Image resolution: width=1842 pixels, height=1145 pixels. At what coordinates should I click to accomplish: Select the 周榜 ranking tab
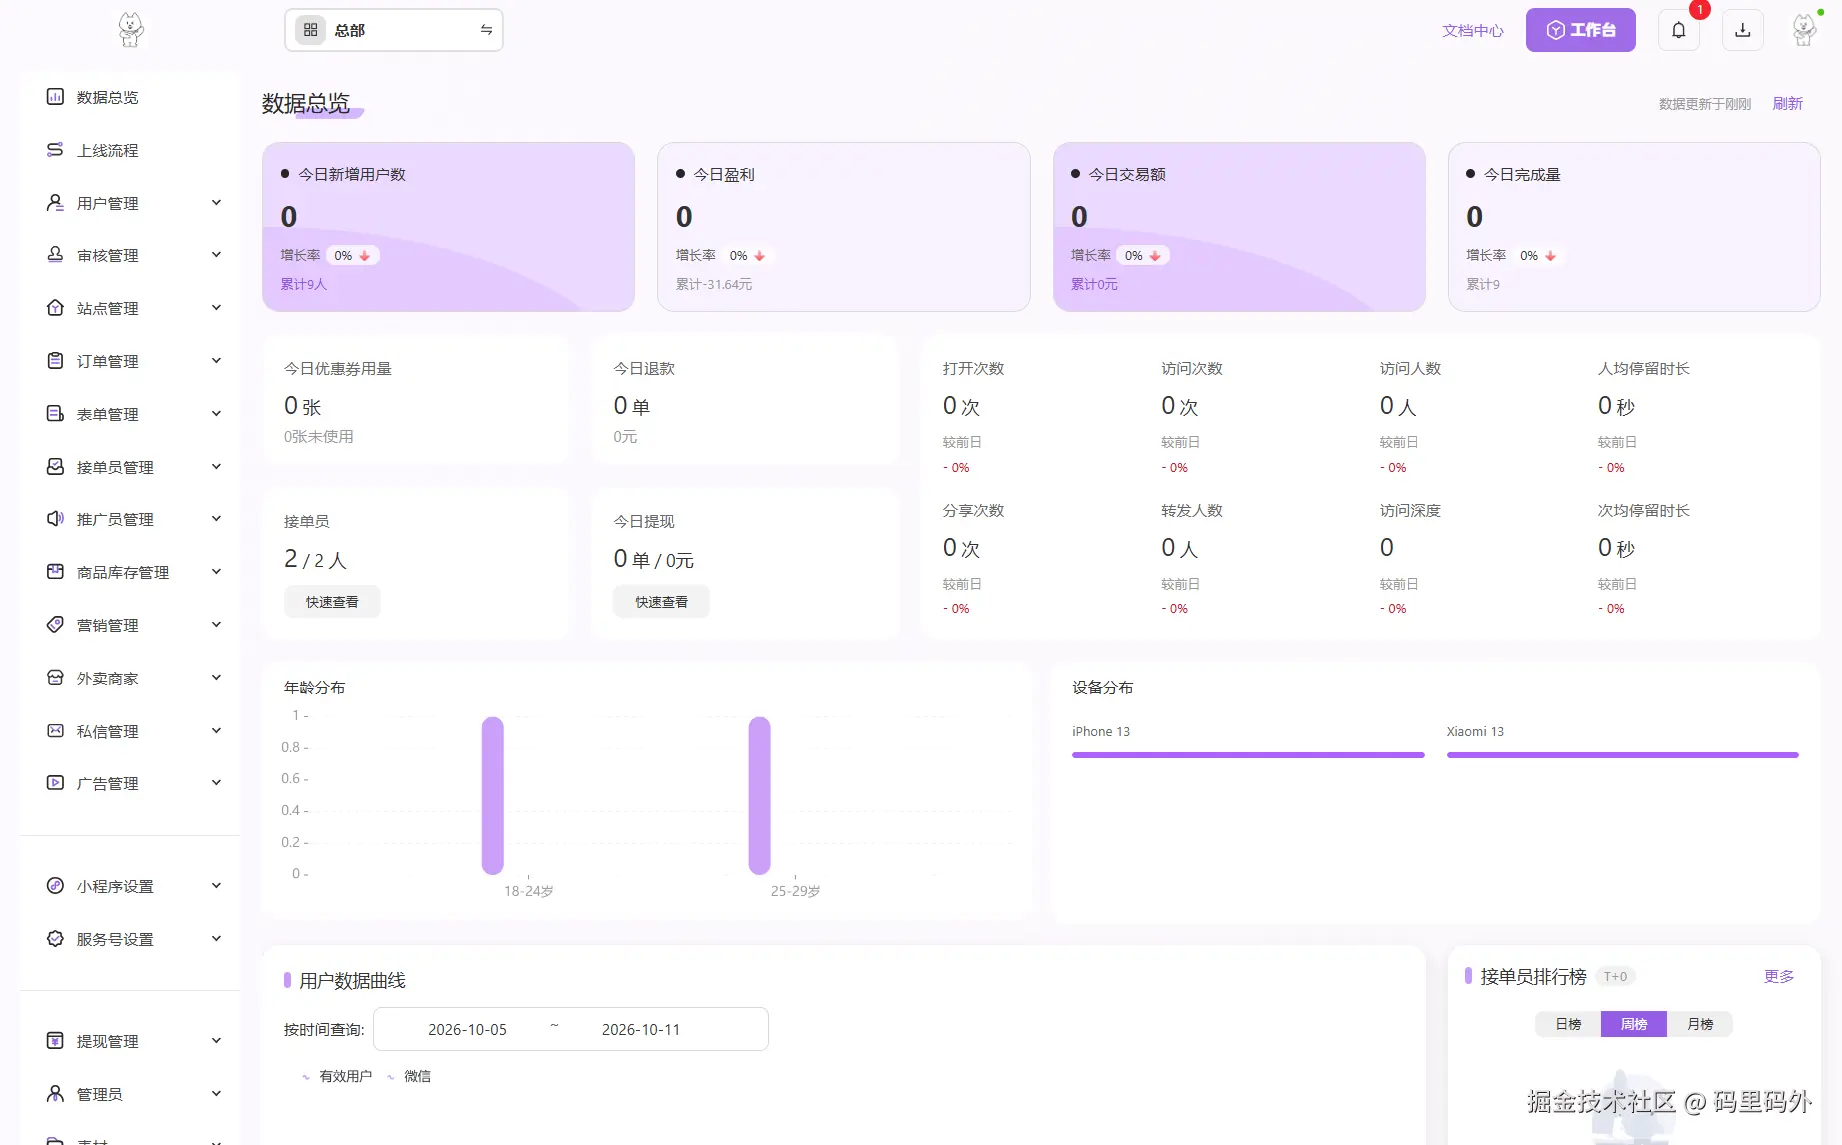1634,1024
